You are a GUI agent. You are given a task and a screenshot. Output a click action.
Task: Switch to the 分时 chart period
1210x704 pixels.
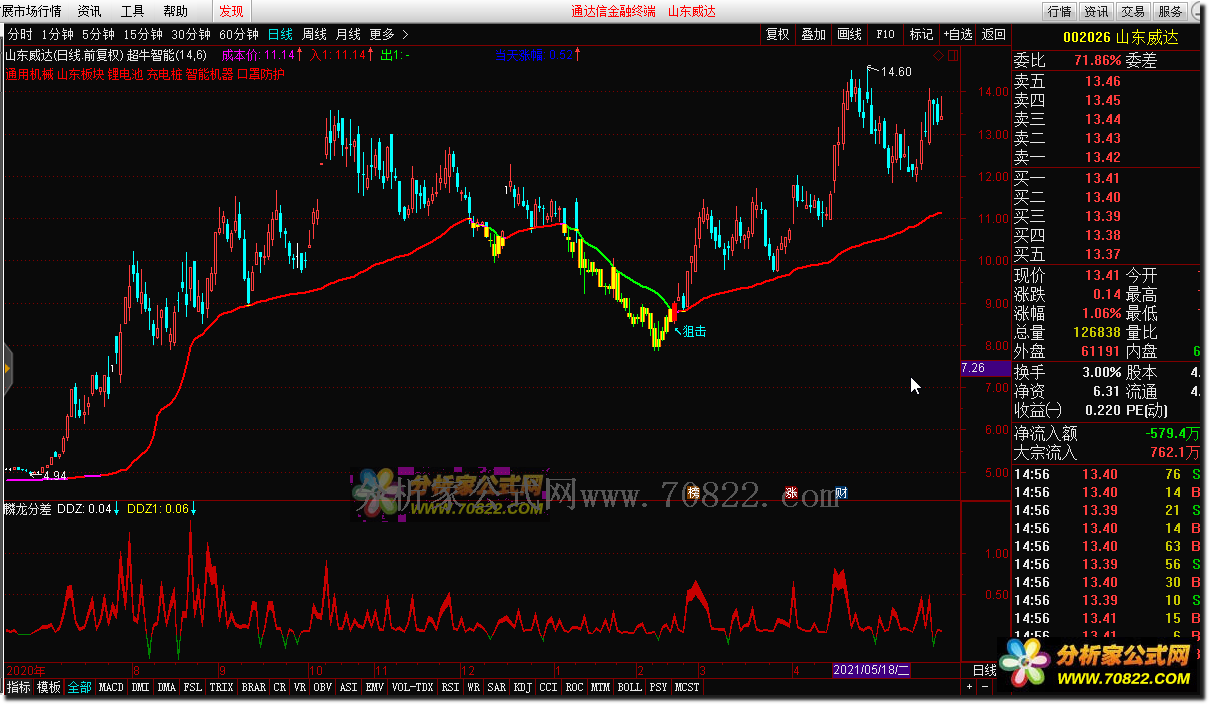[x=20, y=34]
